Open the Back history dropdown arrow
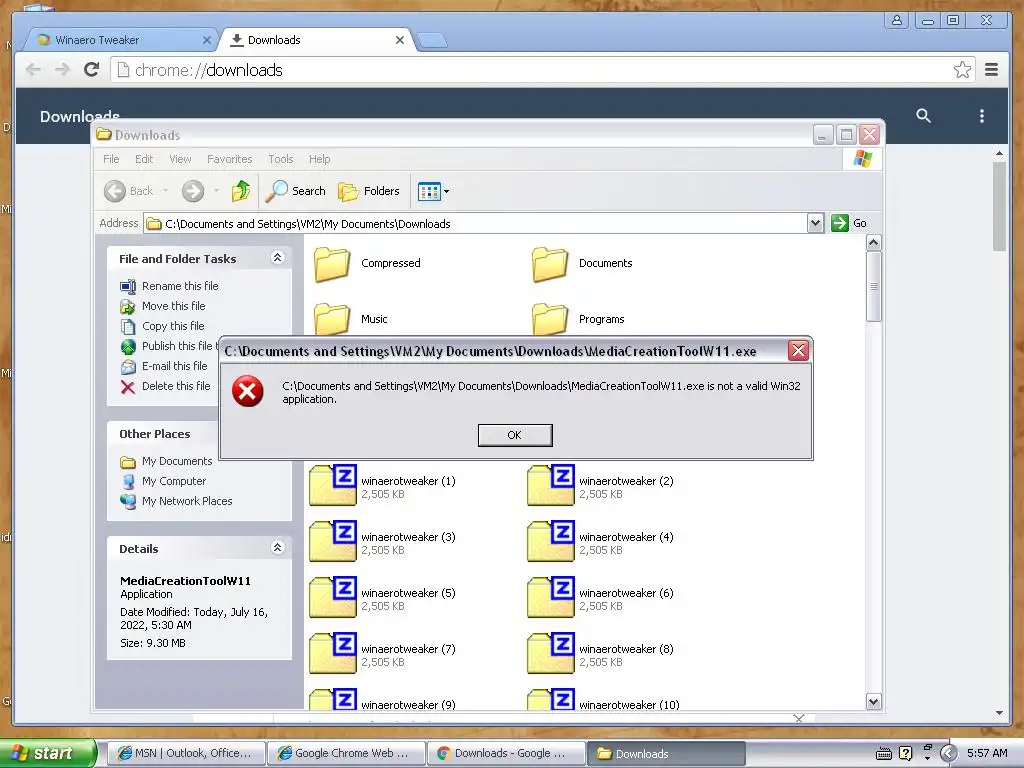This screenshot has width=1024, height=768. coord(165,191)
